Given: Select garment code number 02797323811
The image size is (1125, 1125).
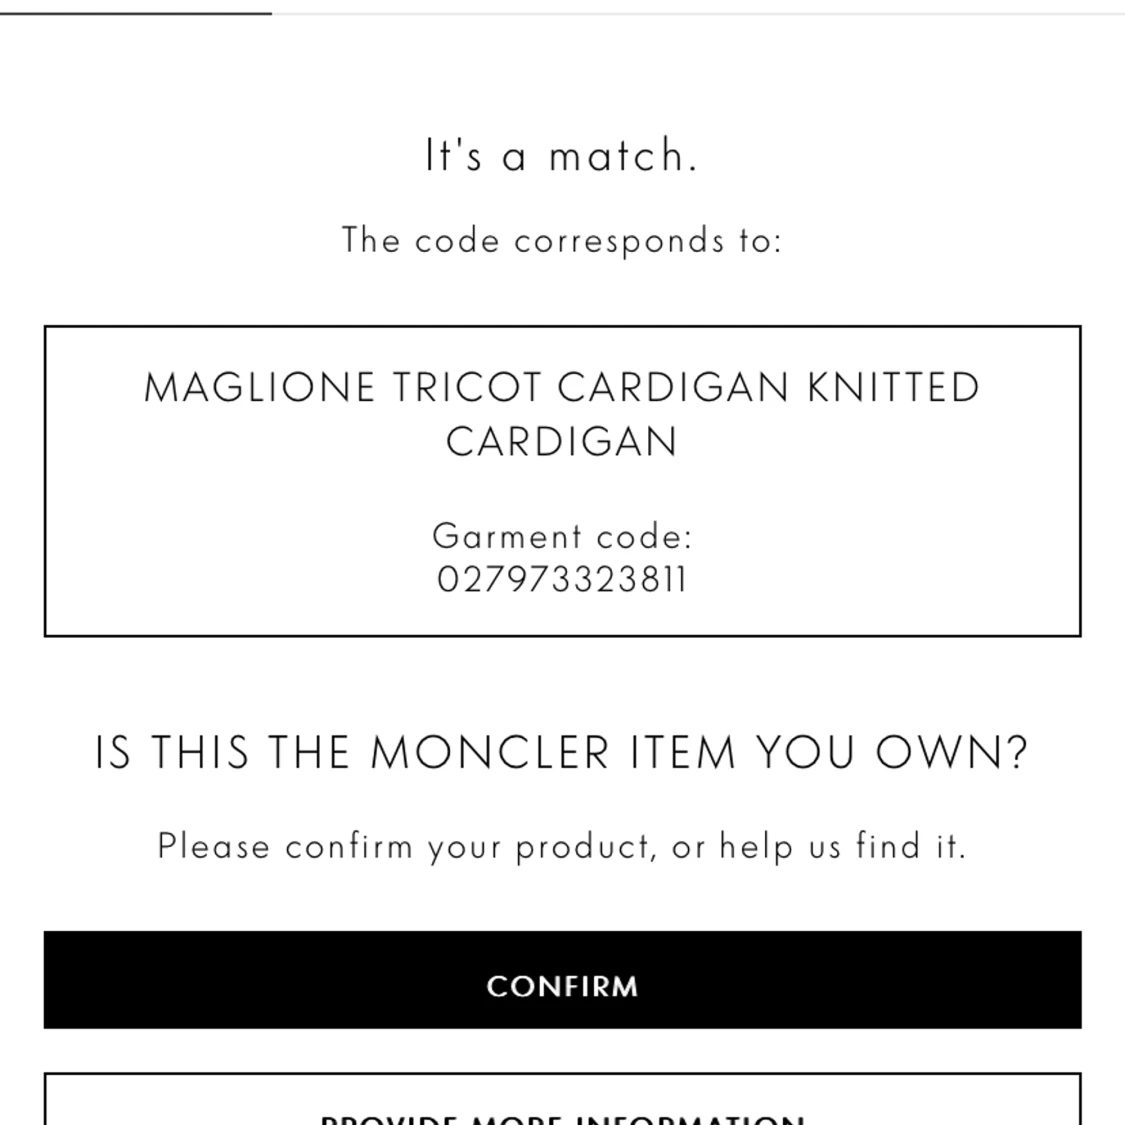Looking at the screenshot, I should point(562,579).
